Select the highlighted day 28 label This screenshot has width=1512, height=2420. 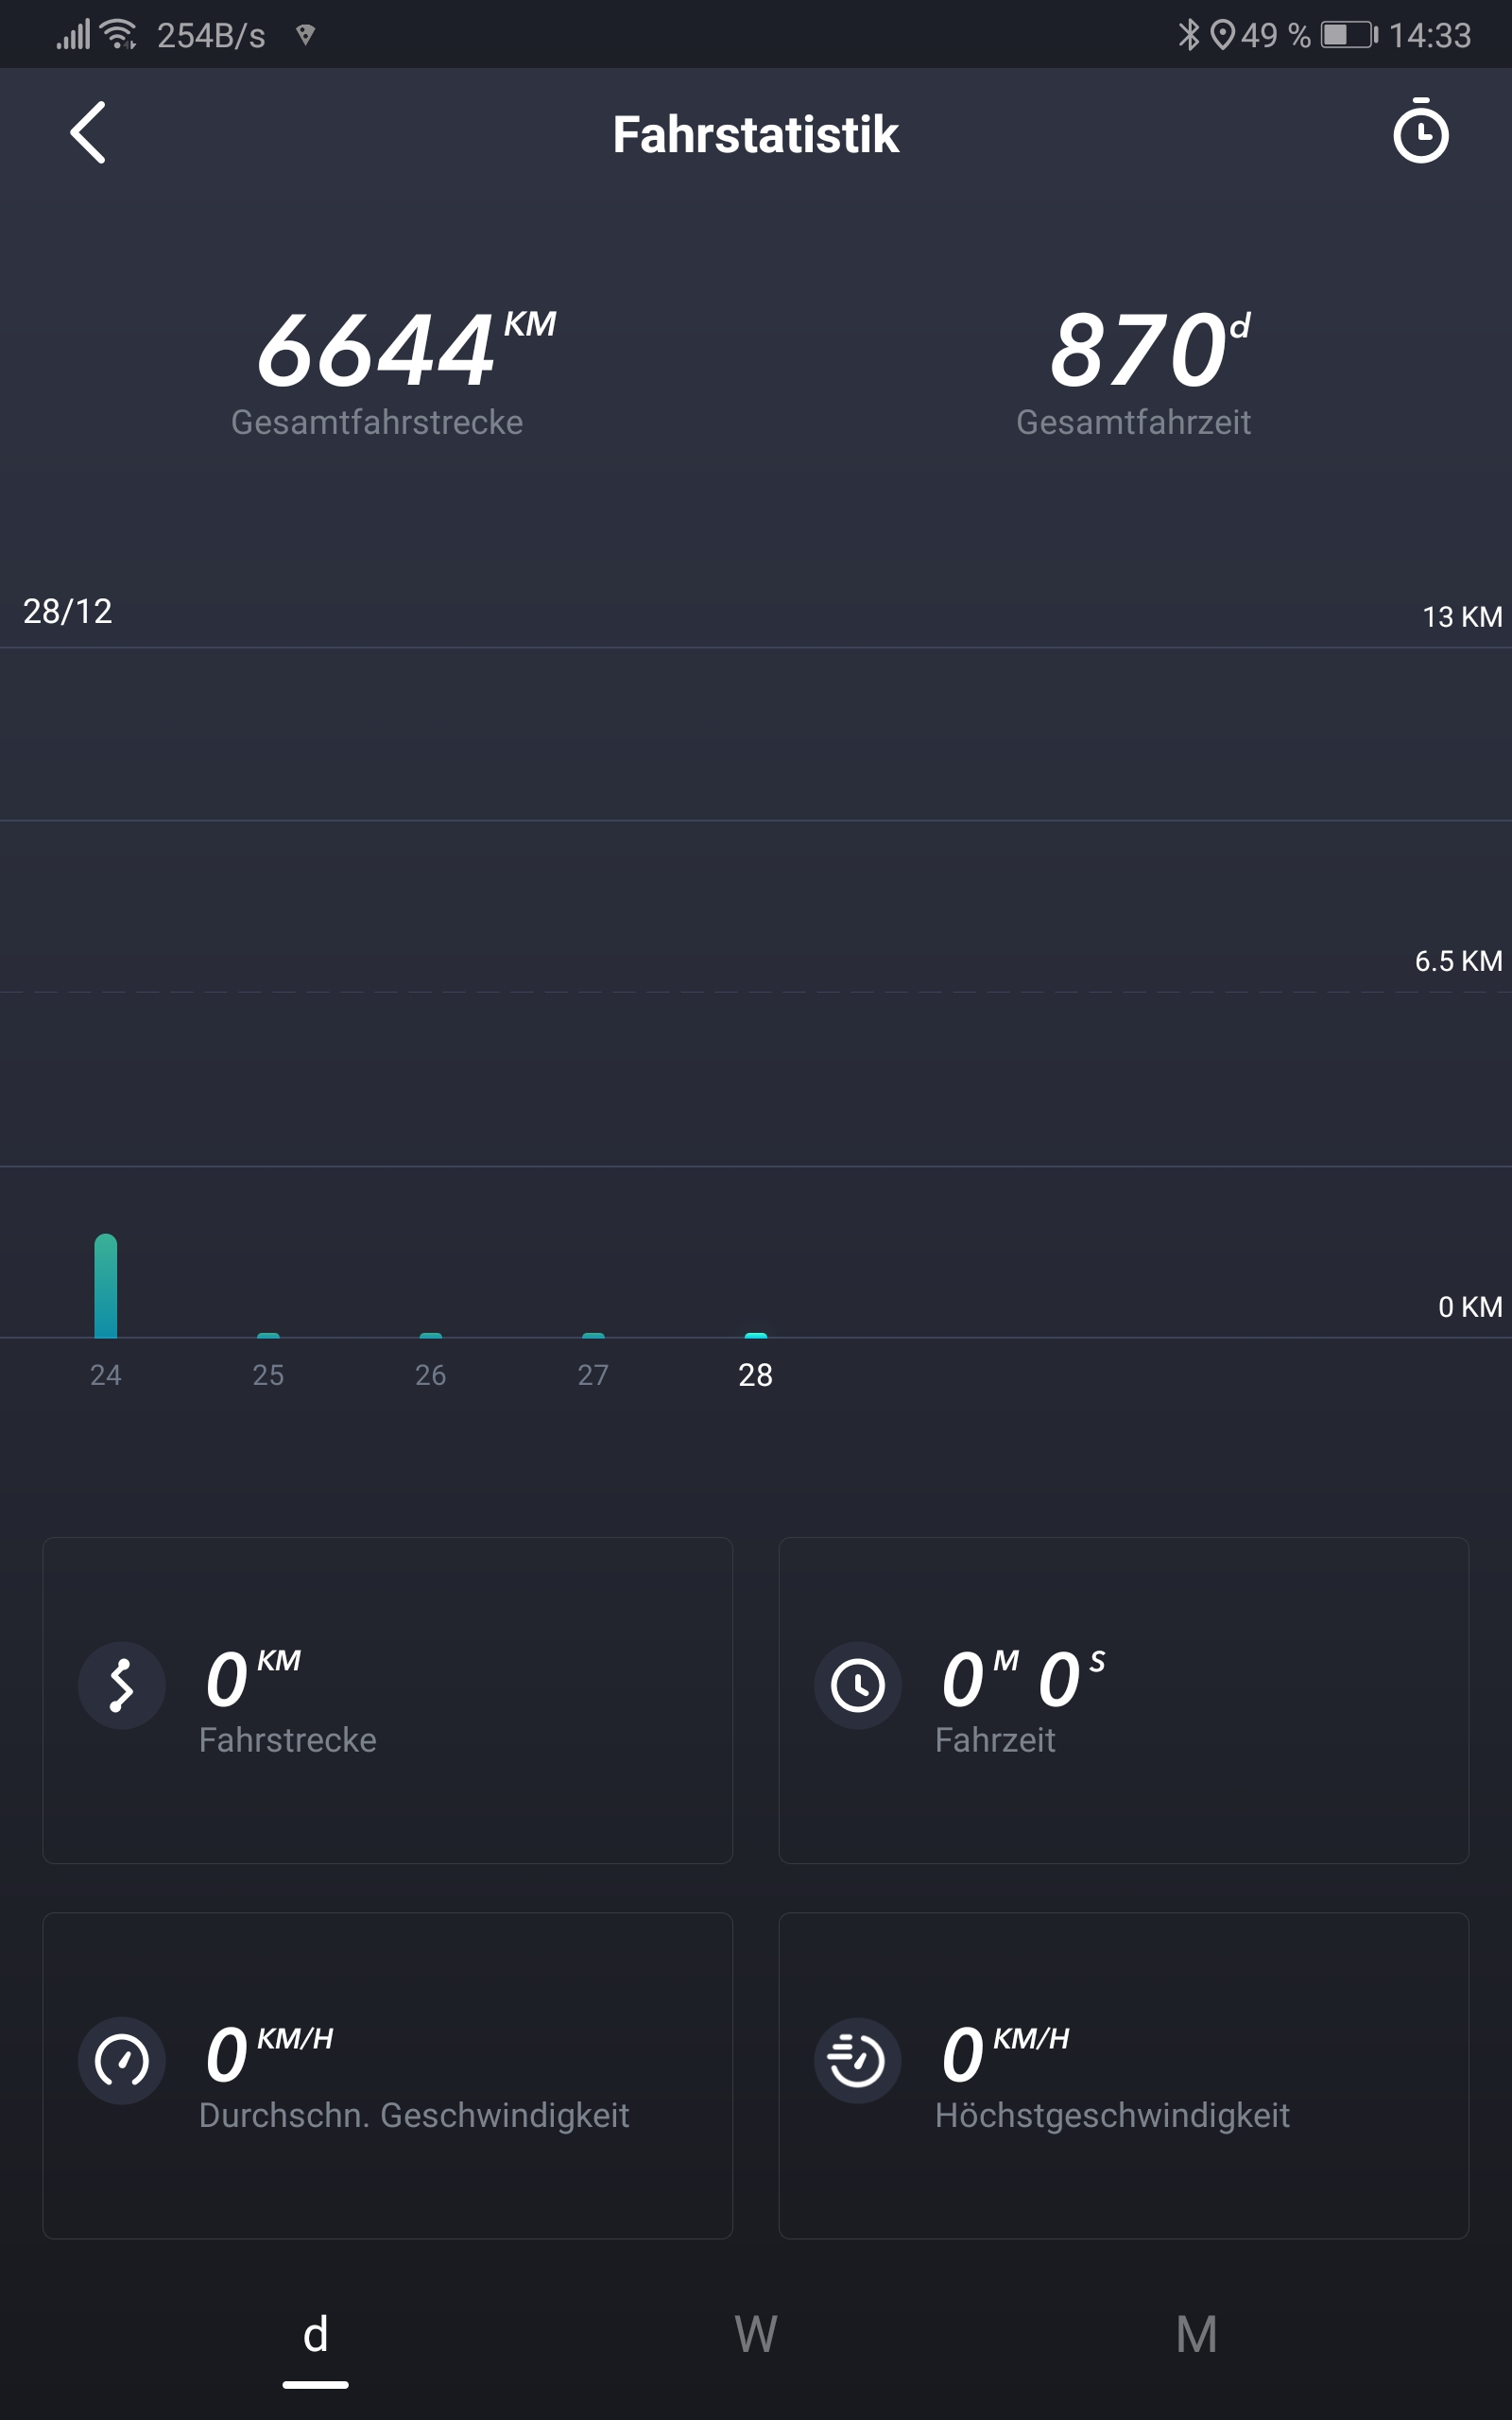point(755,1375)
